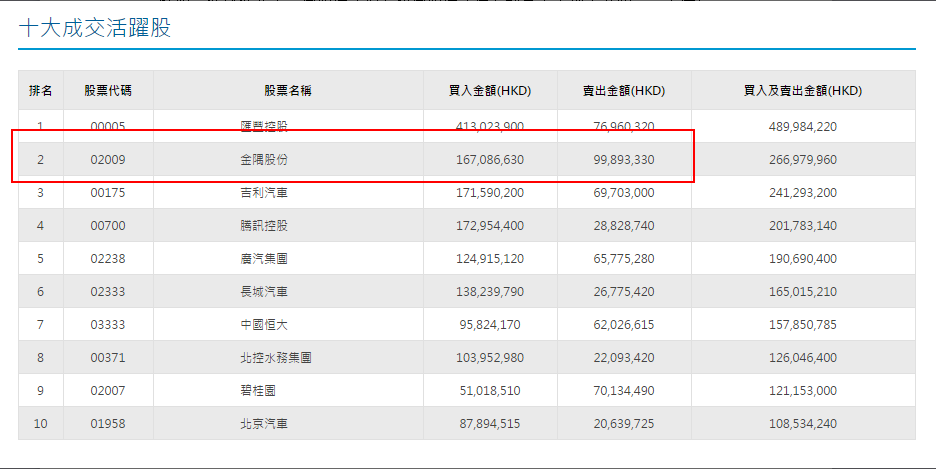Select stock code 02007
Viewport: 936px width, 469px height.
click(108, 391)
